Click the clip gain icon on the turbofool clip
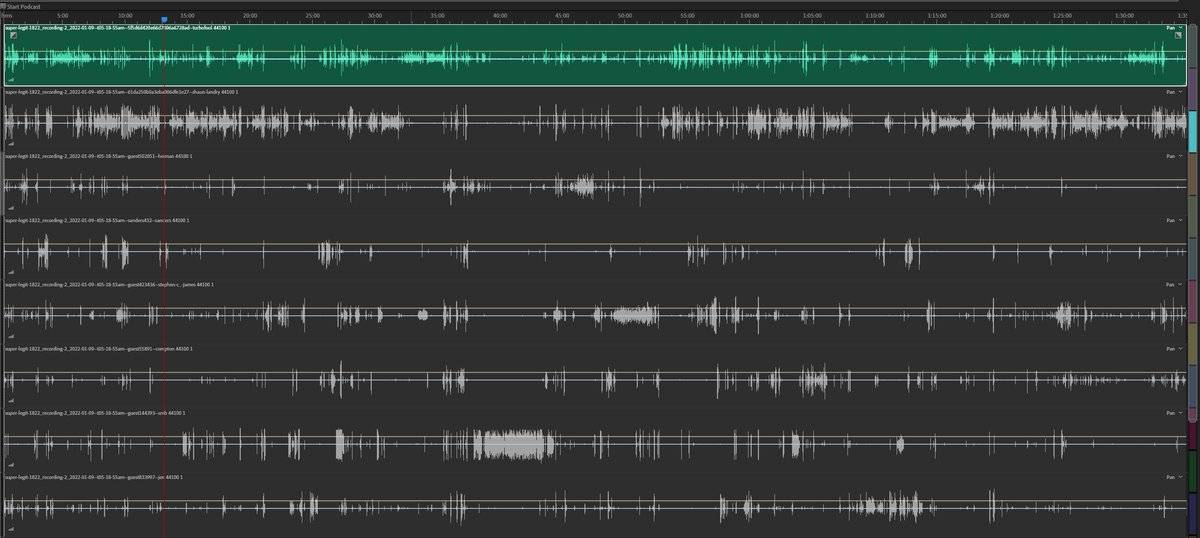 pyautogui.click(x=12, y=78)
